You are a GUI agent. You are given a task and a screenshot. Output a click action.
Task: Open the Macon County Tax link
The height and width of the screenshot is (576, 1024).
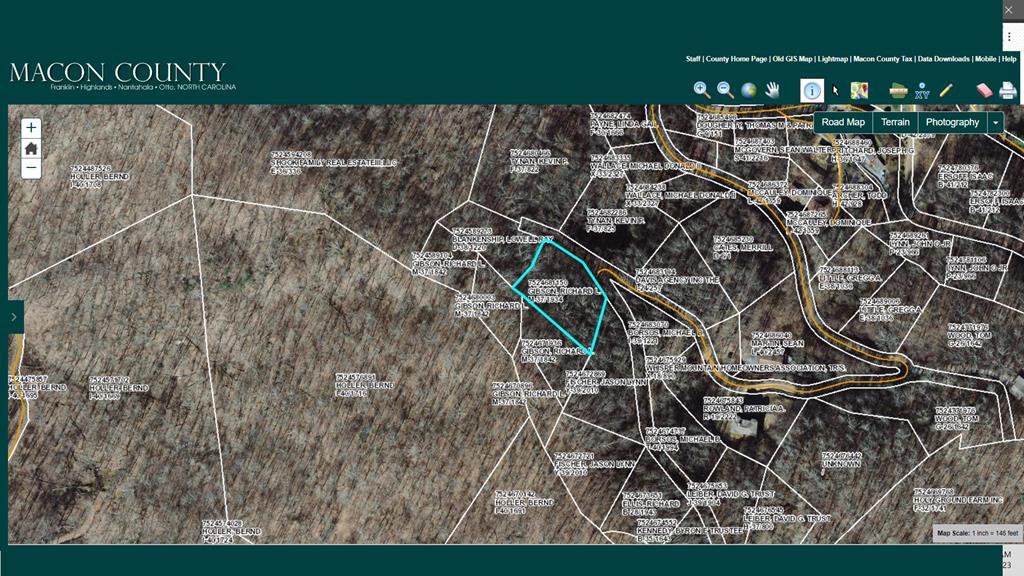point(882,59)
